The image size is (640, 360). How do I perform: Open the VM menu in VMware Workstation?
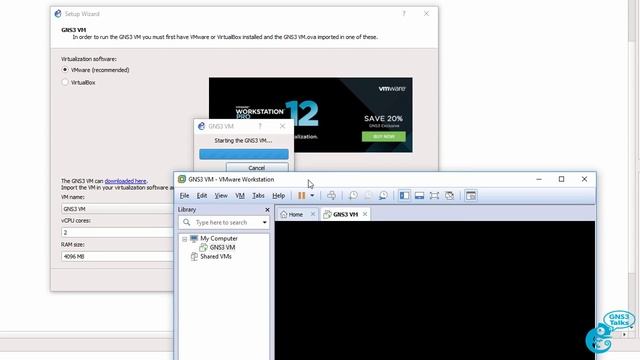(240, 196)
